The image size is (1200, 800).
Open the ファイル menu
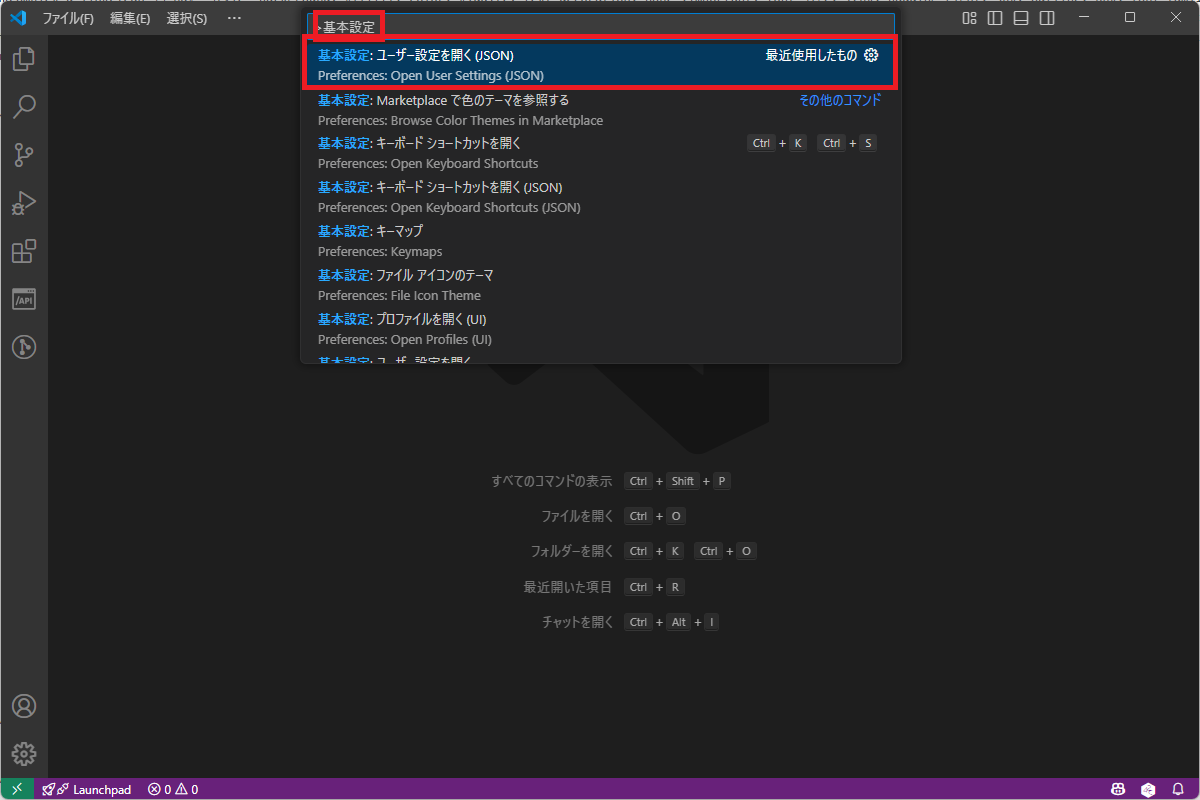68,17
